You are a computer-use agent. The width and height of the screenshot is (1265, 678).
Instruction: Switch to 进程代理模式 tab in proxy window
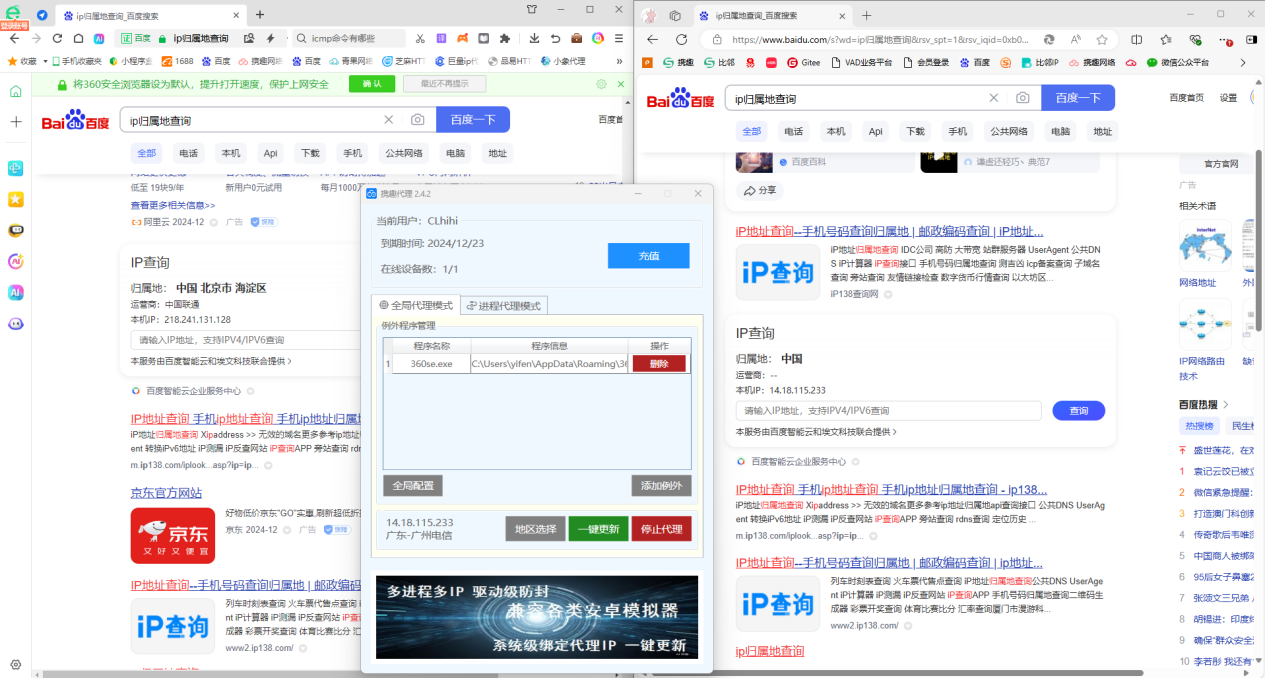tap(503, 306)
